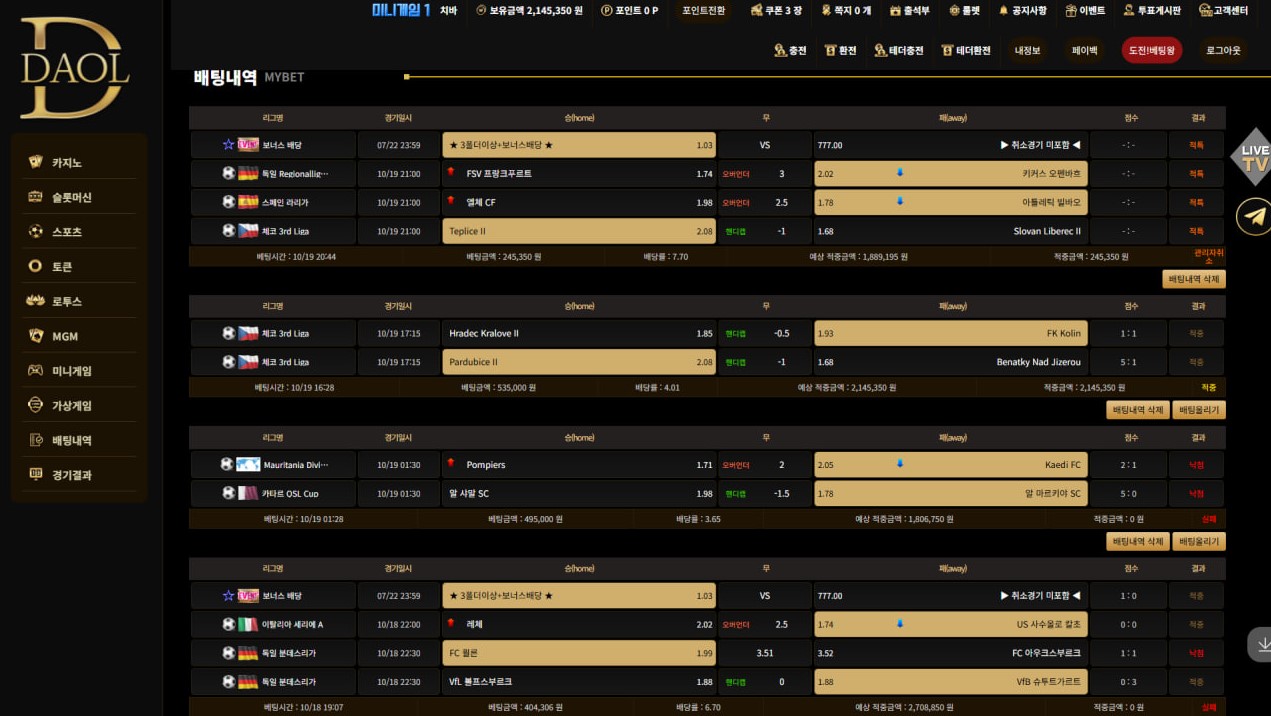The image size is (1271, 716).
Task: Select the Teplice II home bet cell
Action: click(579, 231)
